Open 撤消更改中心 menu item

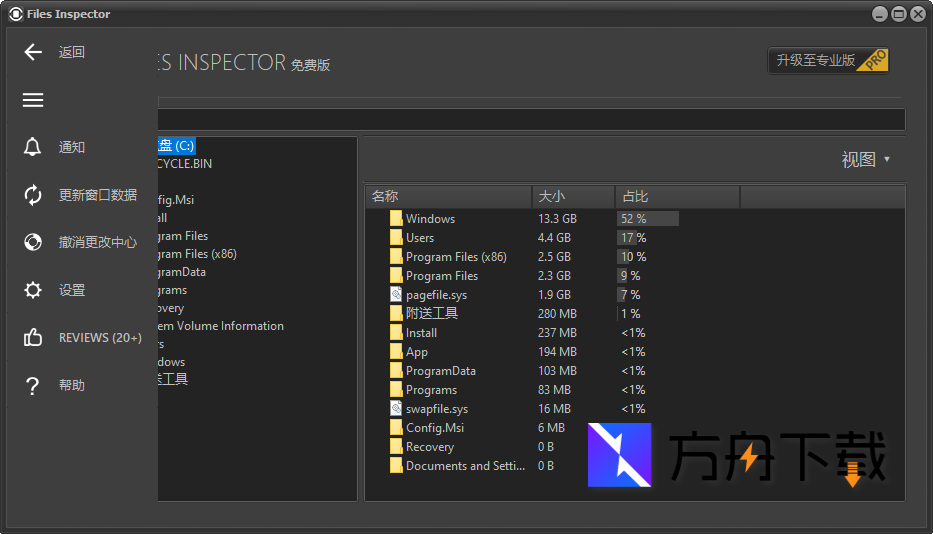coord(98,242)
